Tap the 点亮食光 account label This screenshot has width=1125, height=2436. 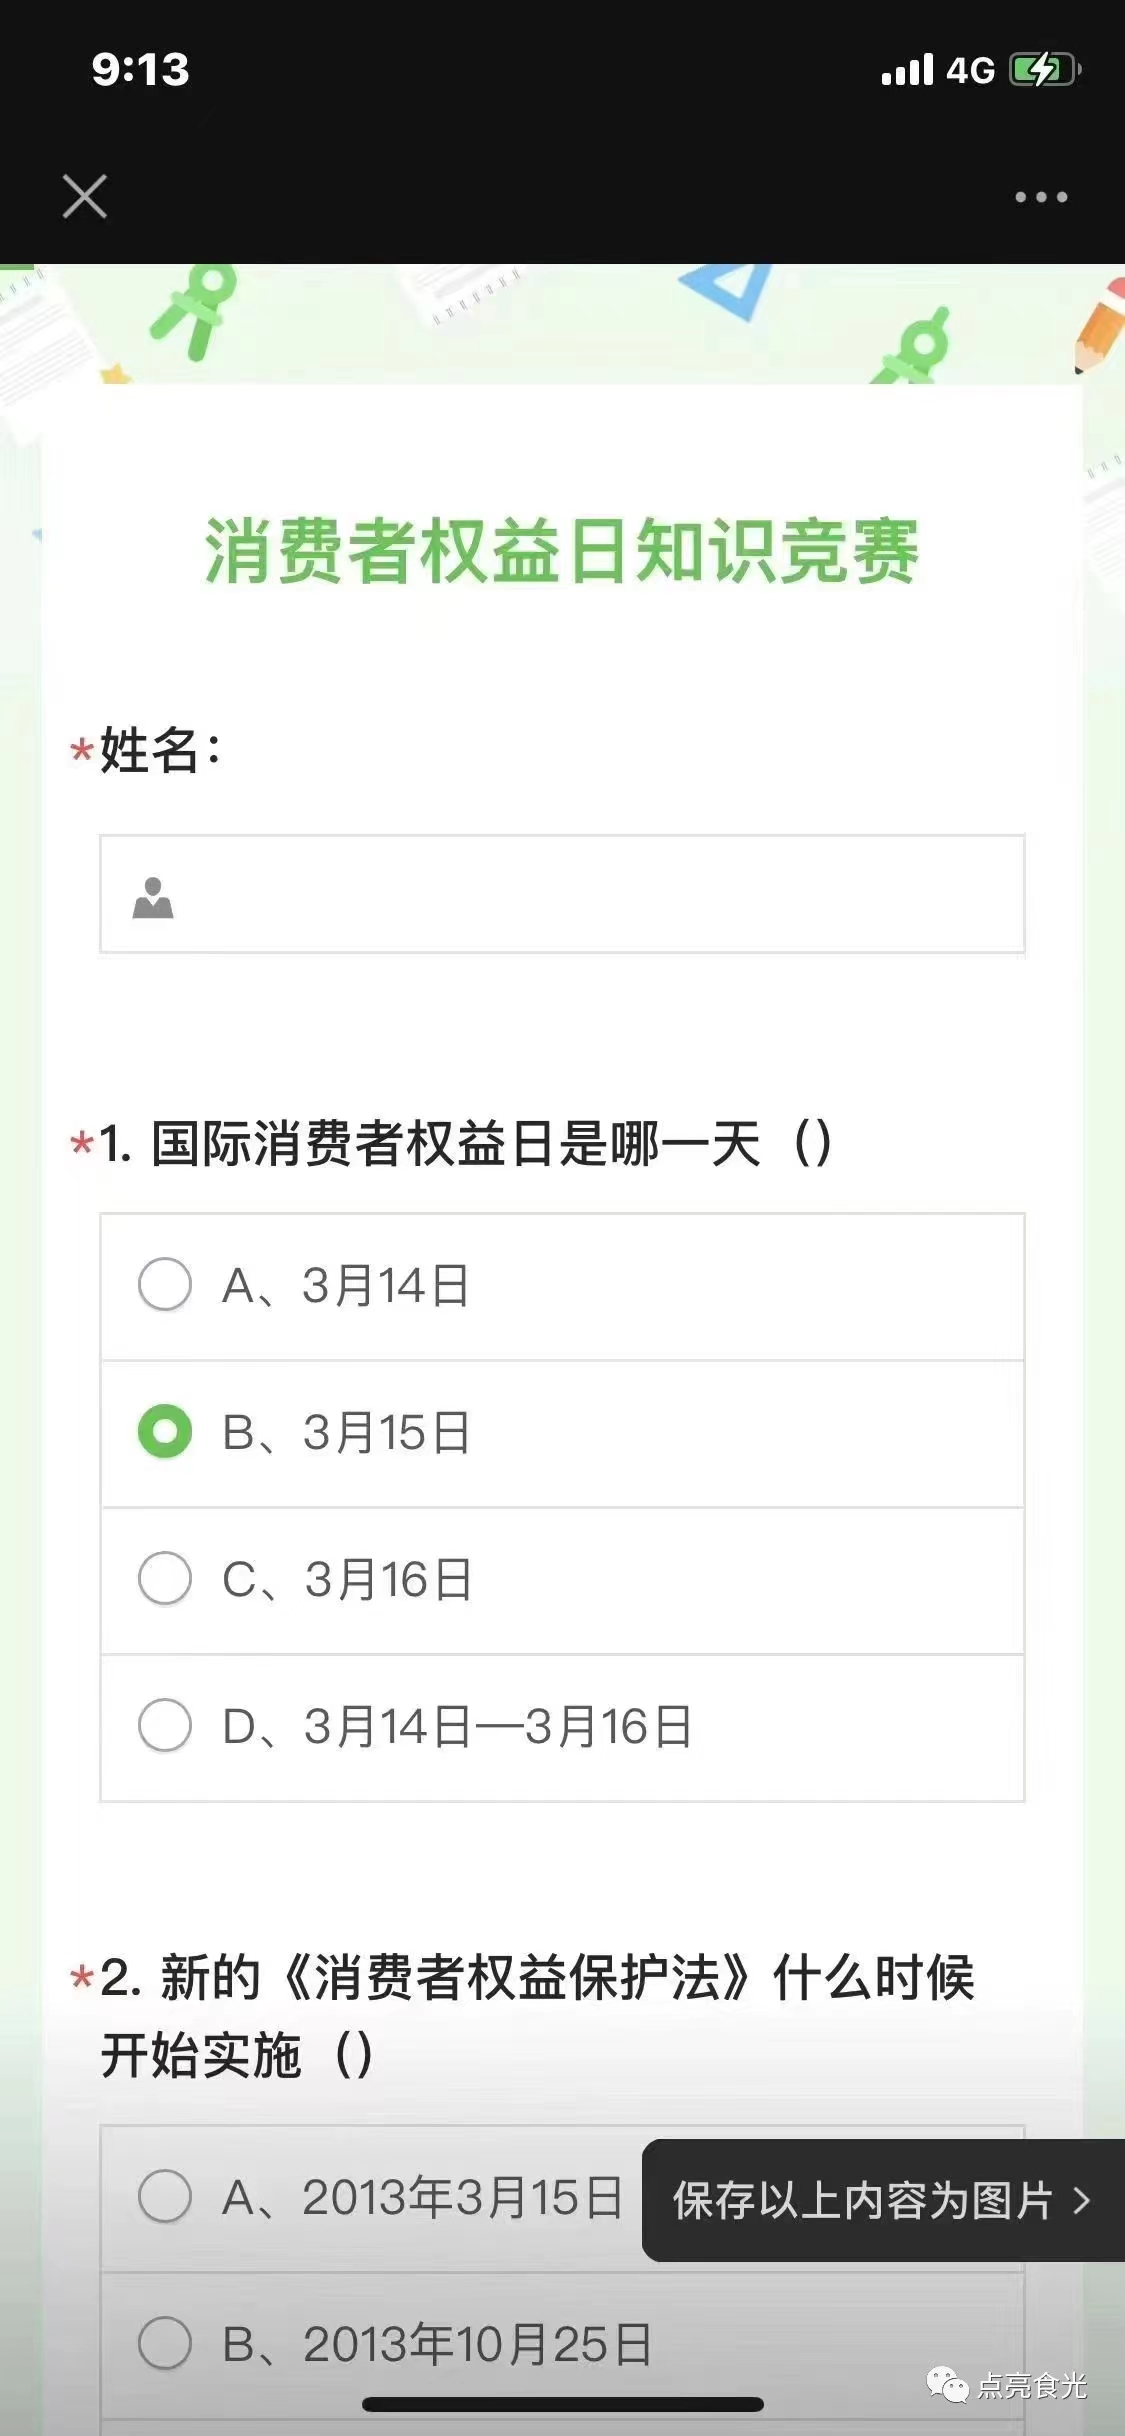1031,2385
